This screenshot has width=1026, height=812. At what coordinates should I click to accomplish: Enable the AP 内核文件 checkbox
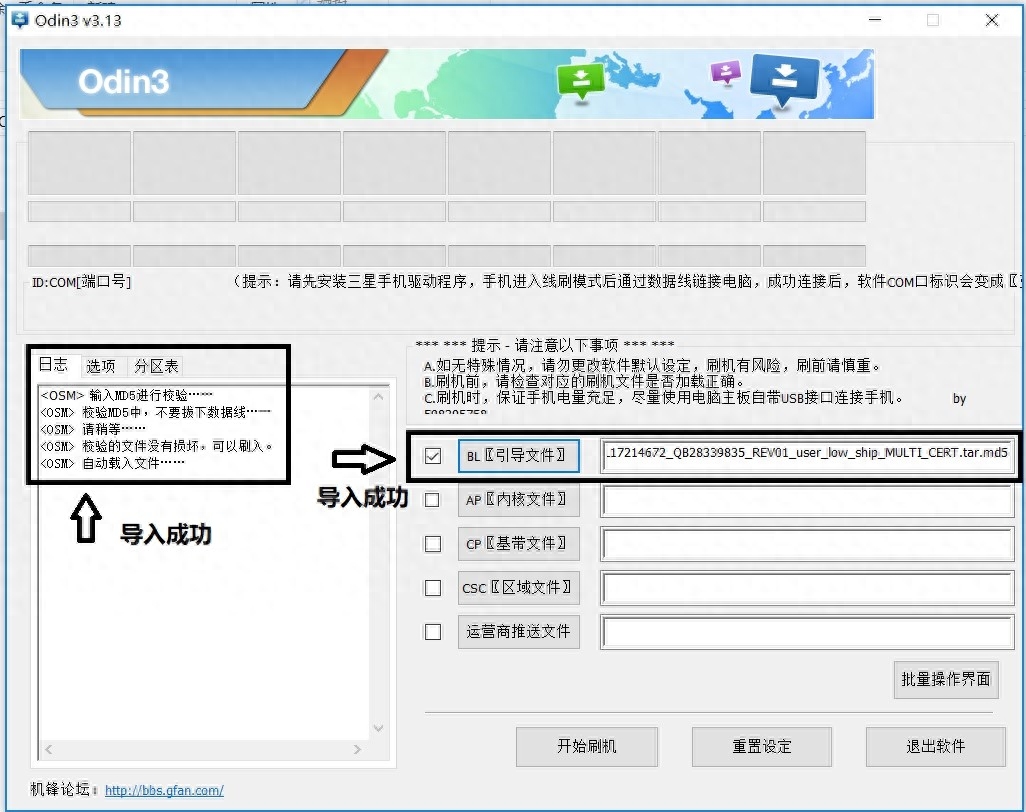433,500
